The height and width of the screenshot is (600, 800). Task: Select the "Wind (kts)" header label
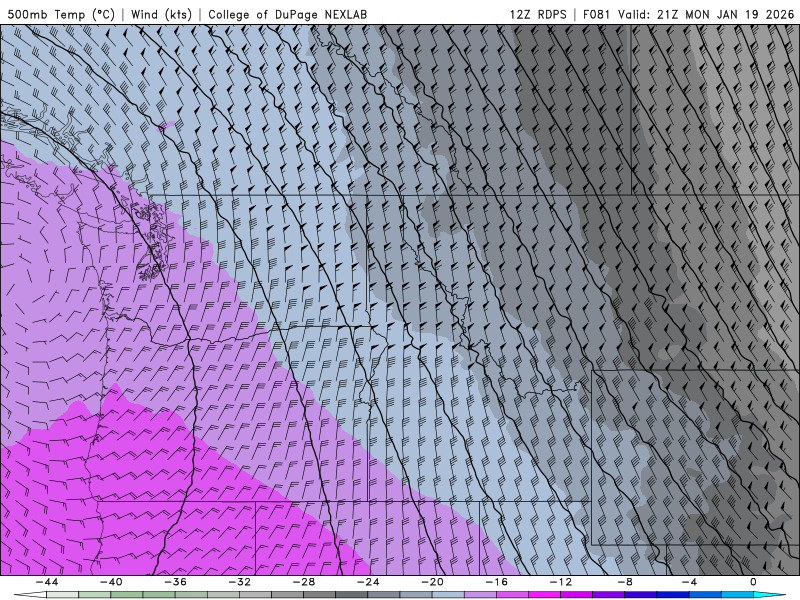(161, 14)
